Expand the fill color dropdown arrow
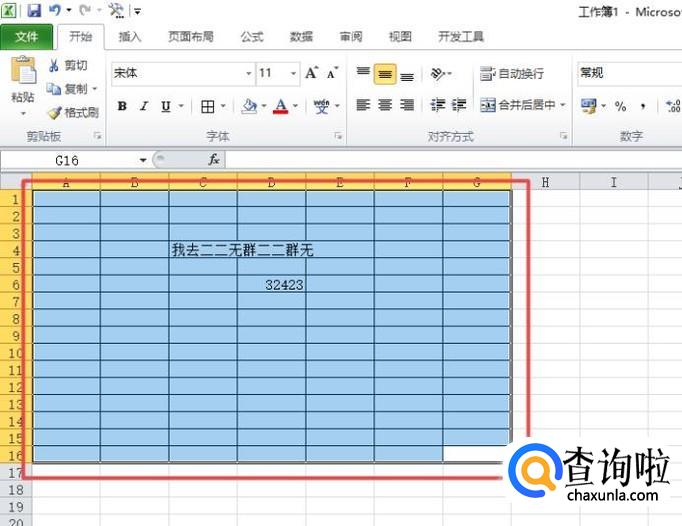682x526 pixels. 264,106
